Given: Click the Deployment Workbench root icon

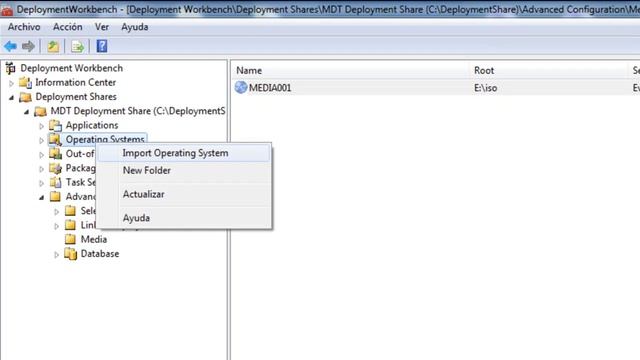Looking at the screenshot, I should [10, 68].
